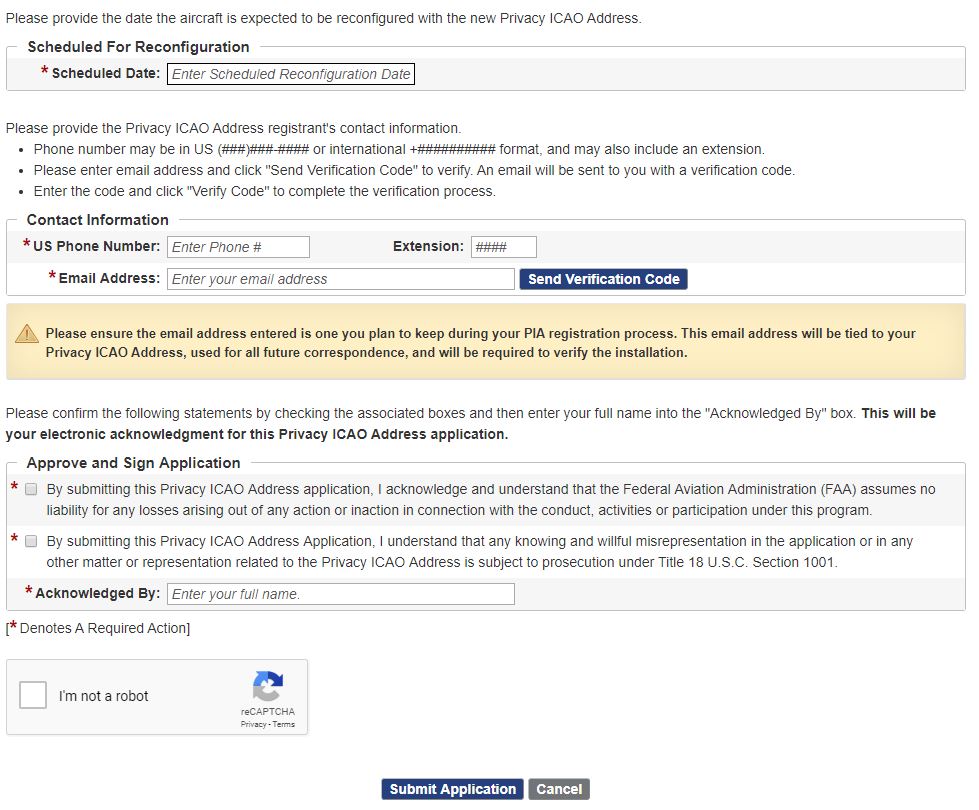The width and height of the screenshot is (979, 810).
Task: Cancel the application form
Action: [559, 789]
